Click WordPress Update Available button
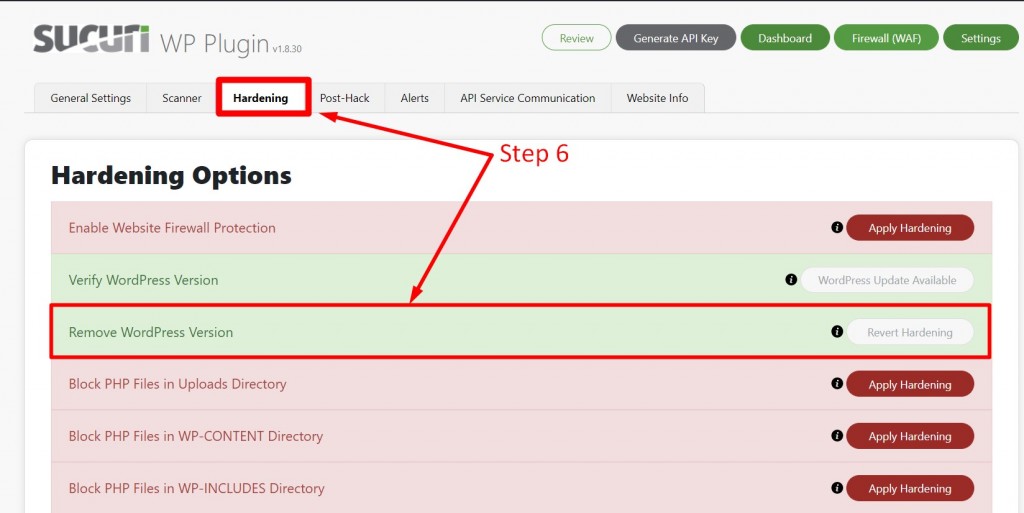 click(887, 280)
